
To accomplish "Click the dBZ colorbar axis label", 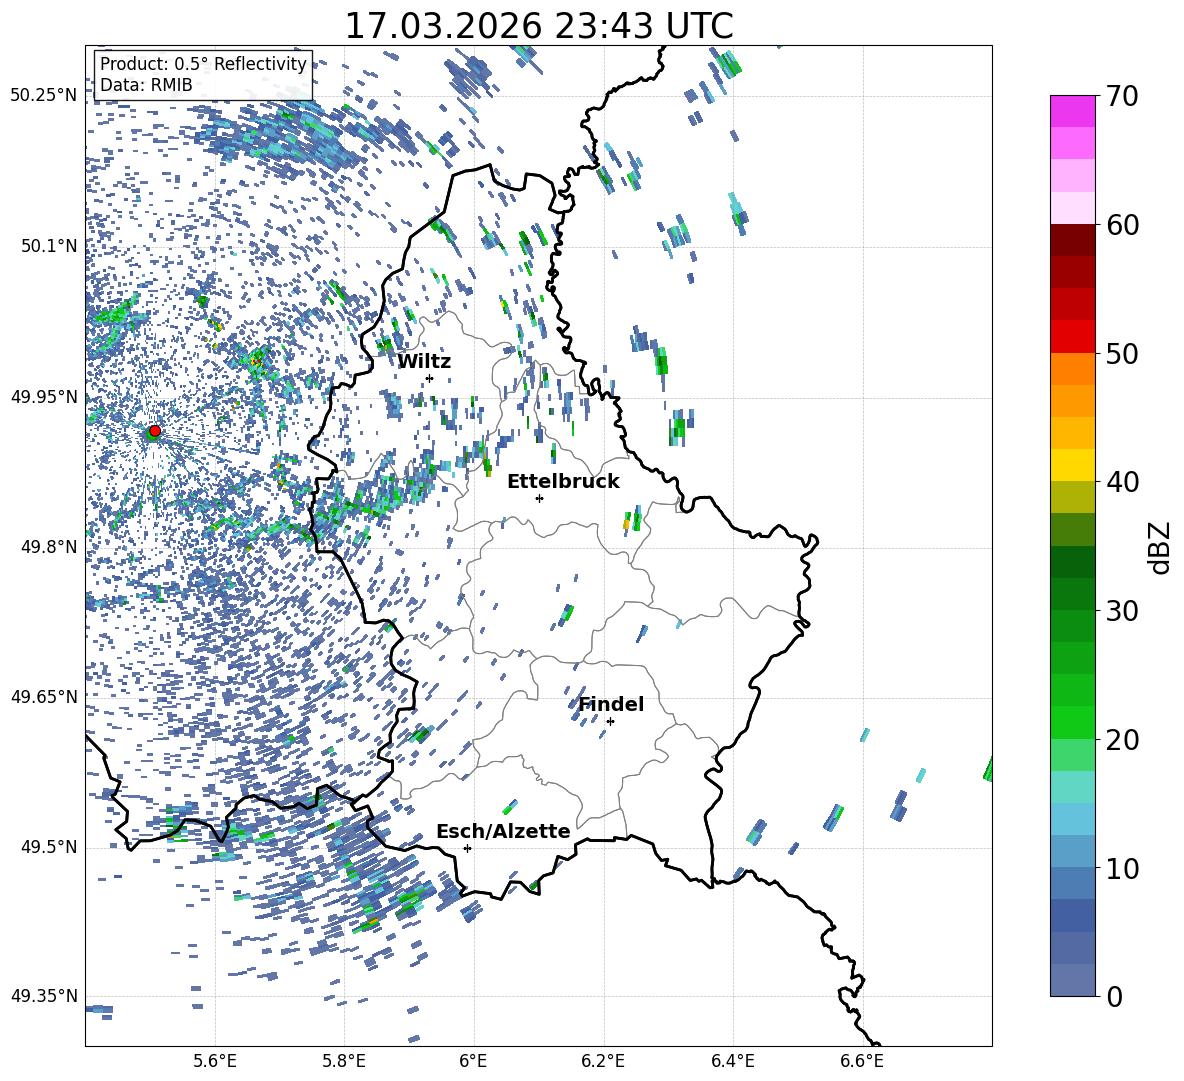I will click(1159, 547).
